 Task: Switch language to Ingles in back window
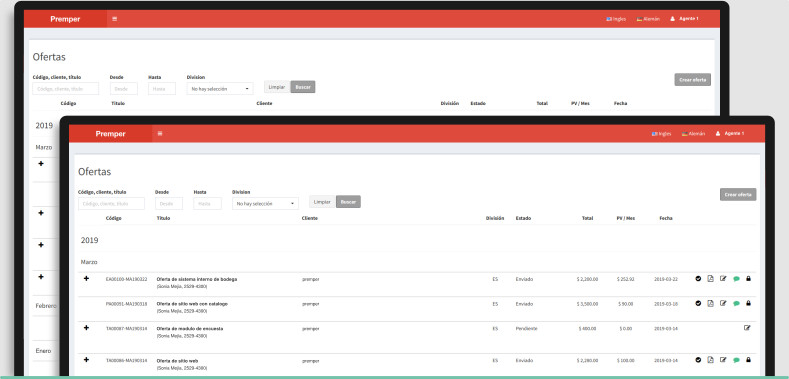[x=616, y=19]
